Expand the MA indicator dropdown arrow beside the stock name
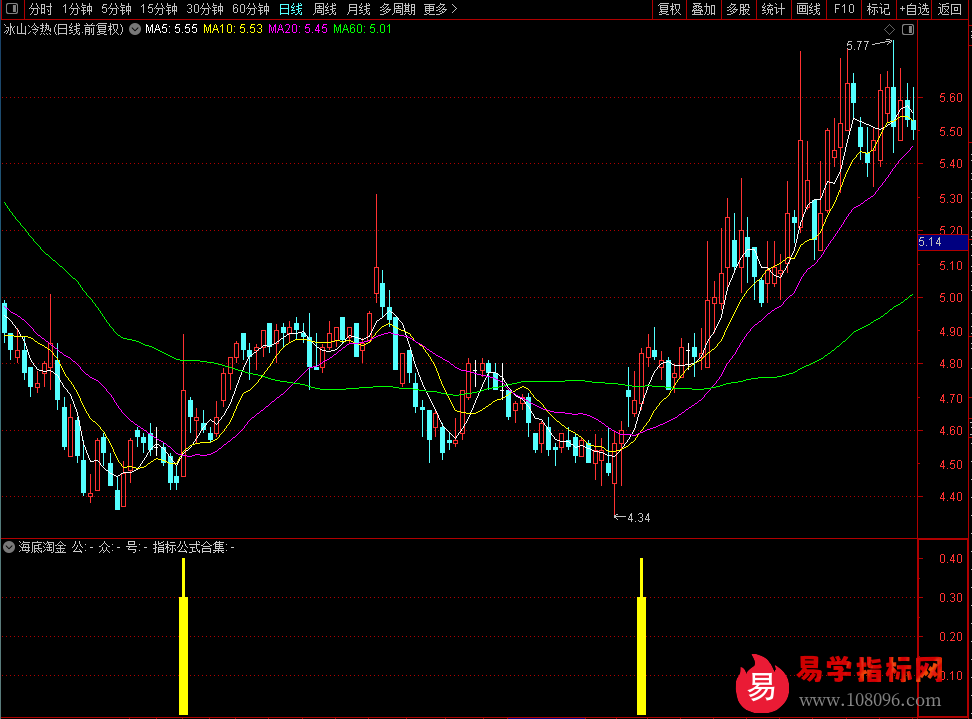The image size is (972, 719). 135,29
